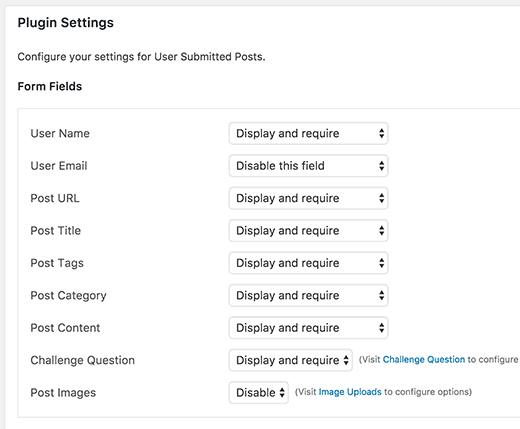Open the Post Tags dropdown
Image resolution: width=520 pixels, height=429 pixels.
click(308, 263)
